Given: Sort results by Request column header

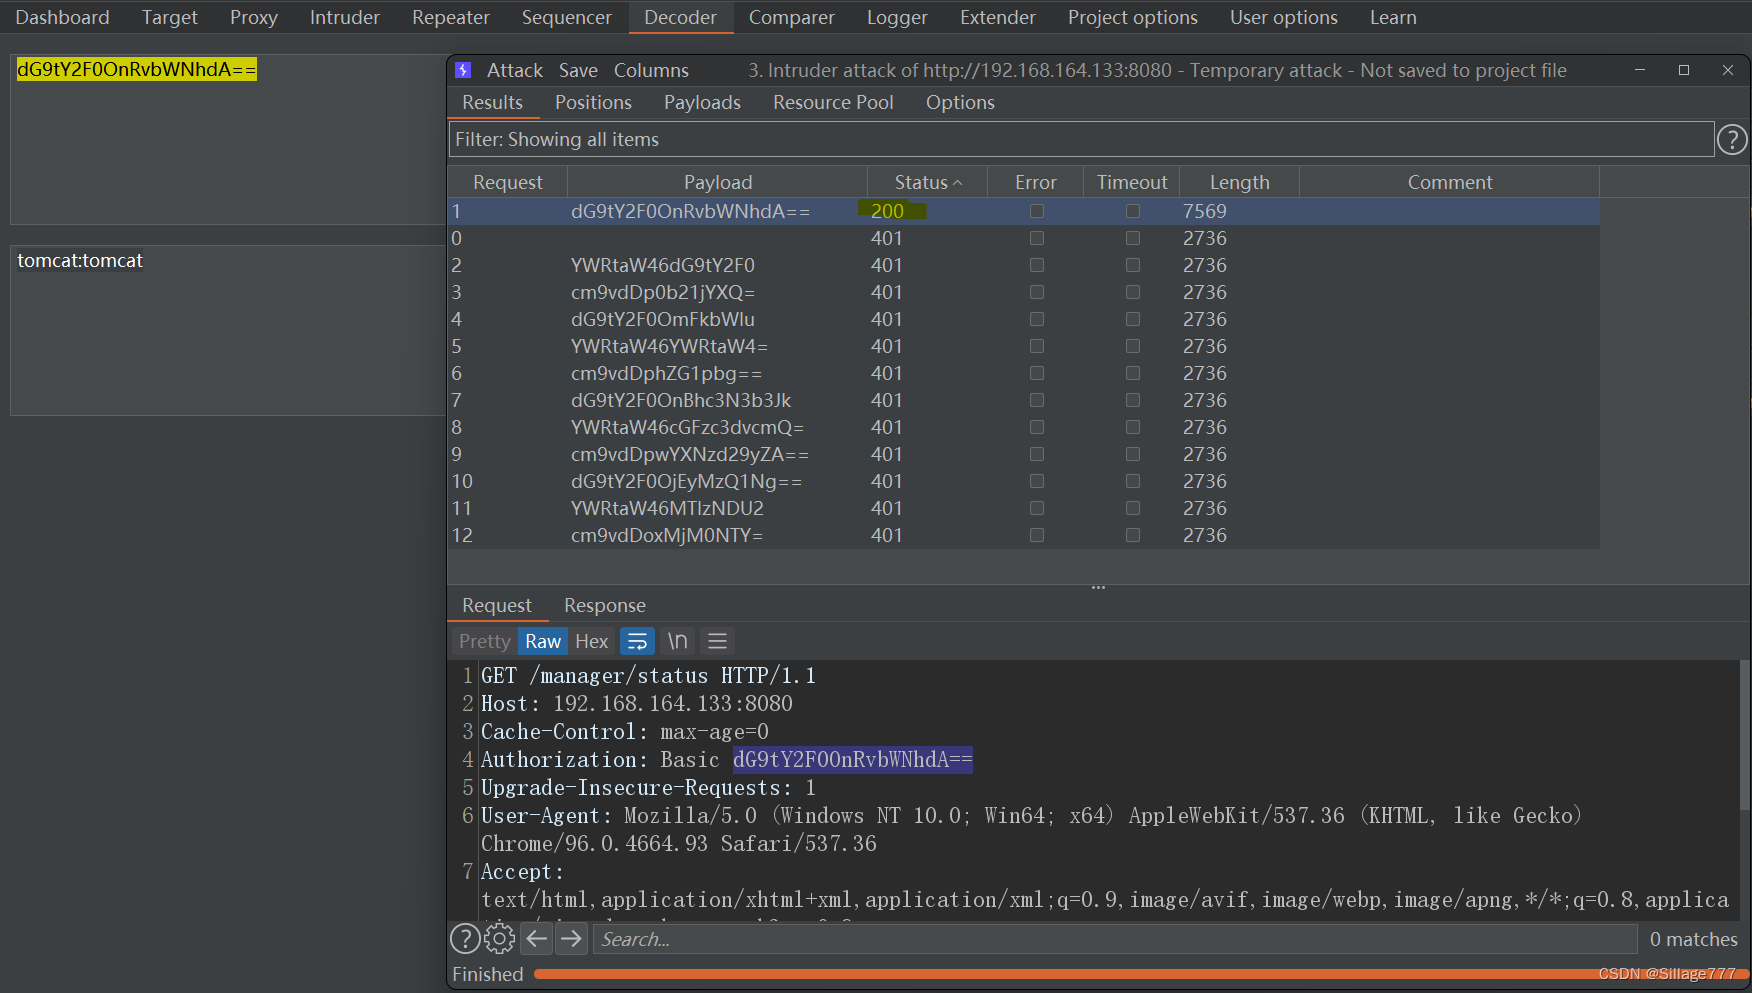Looking at the screenshot, I should 508,182.
